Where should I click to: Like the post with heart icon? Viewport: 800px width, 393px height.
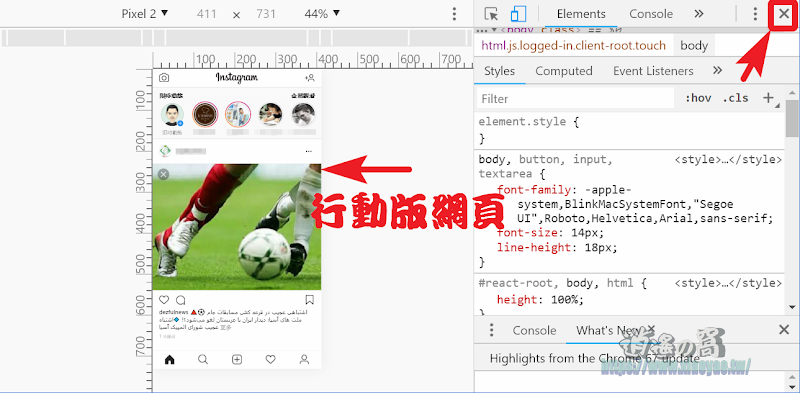point(164,300)
